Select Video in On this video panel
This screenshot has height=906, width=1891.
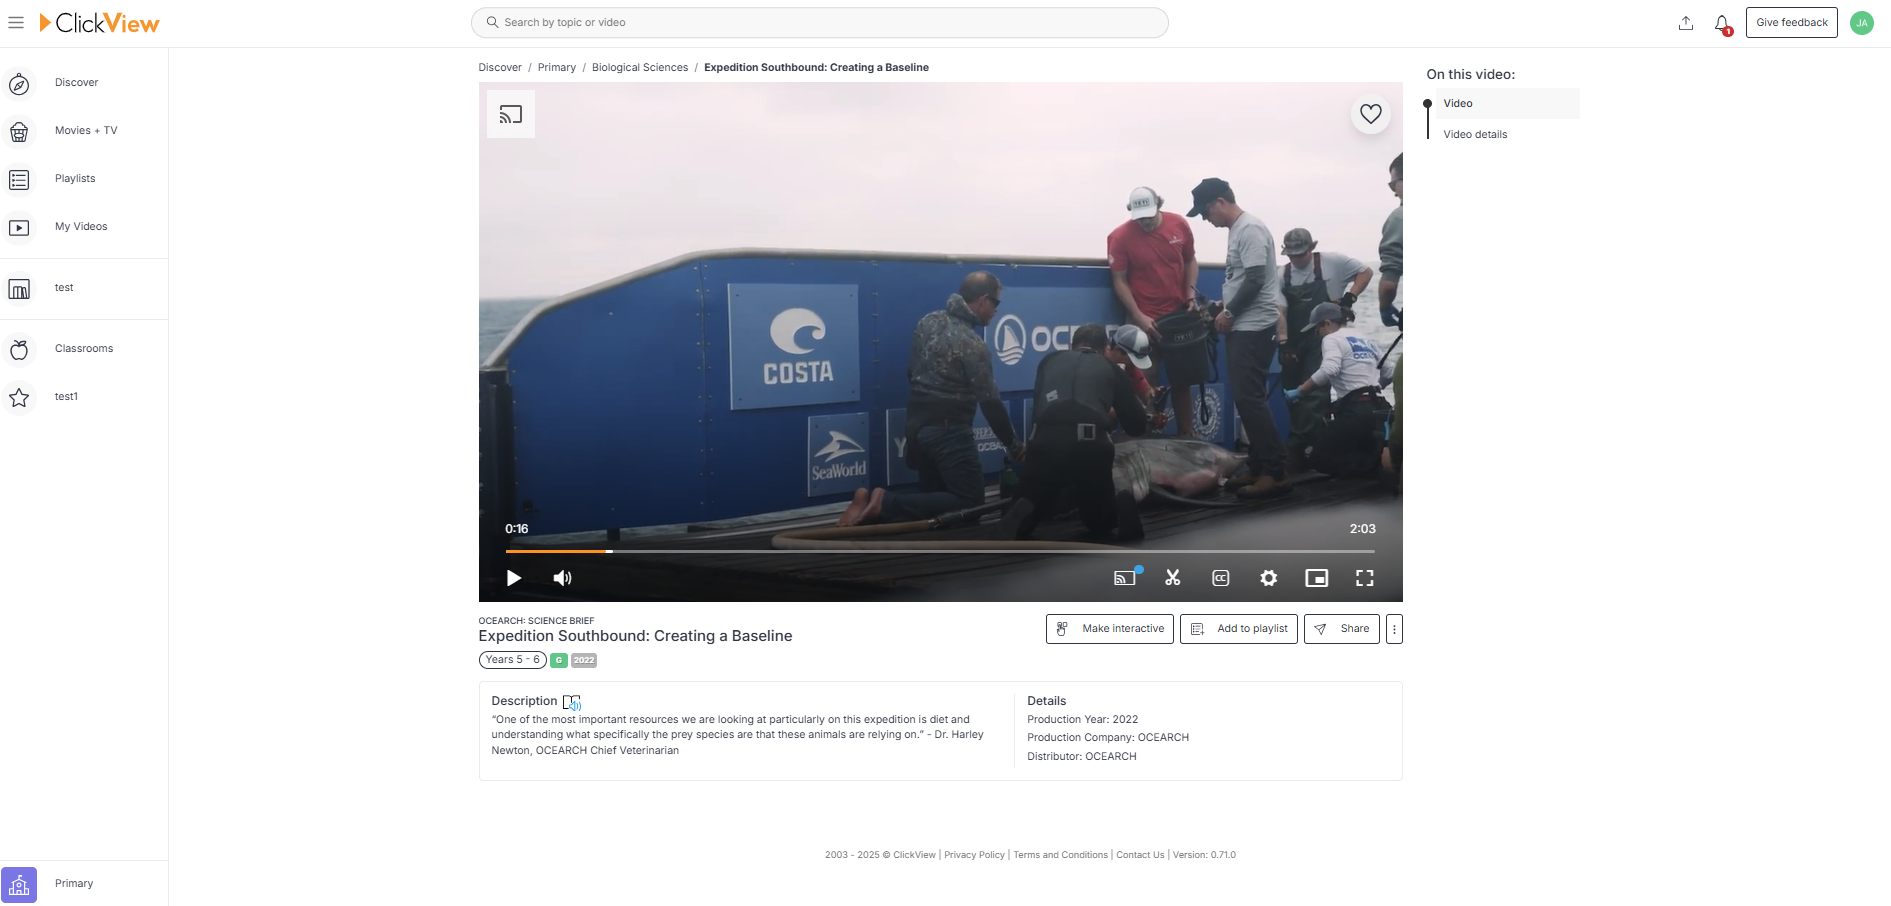coord(1508,103)
